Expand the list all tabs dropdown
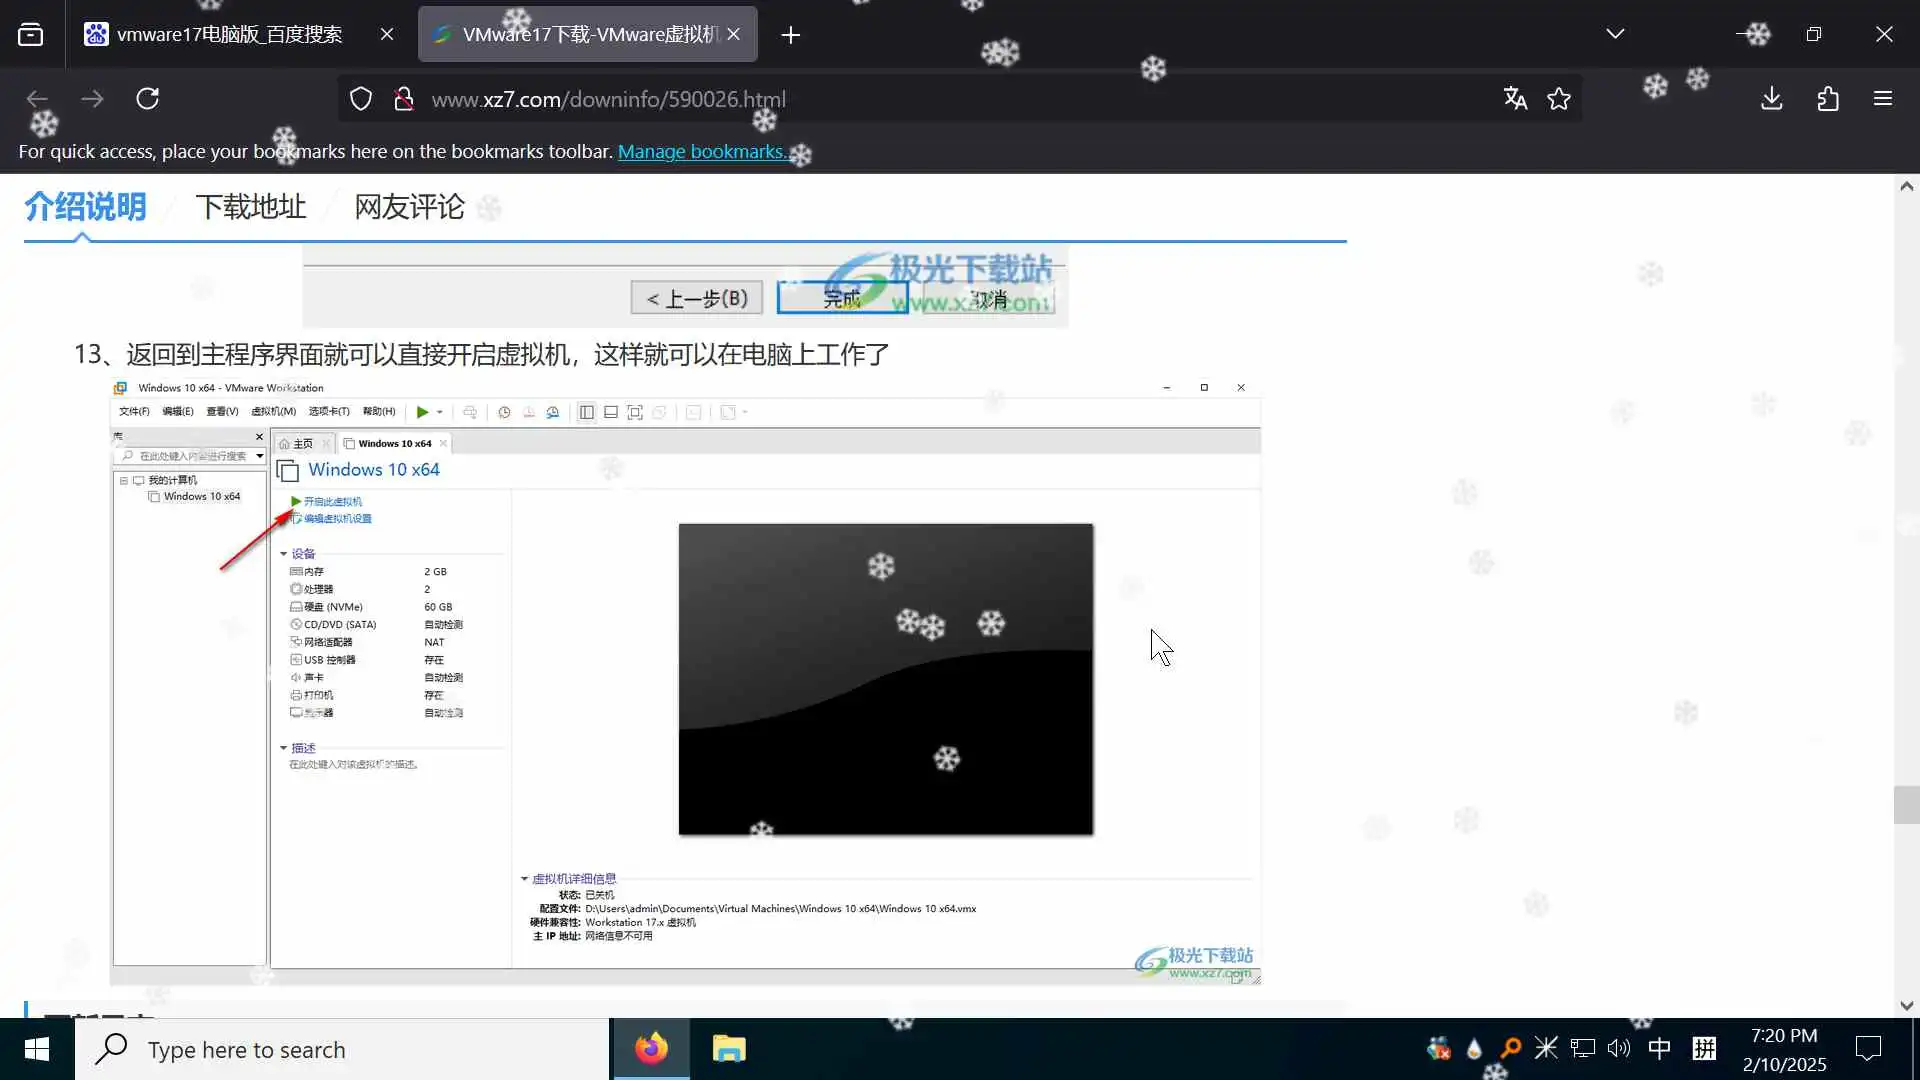Viewport: 1920px width, 1080px height. [x=1615, y=35]
